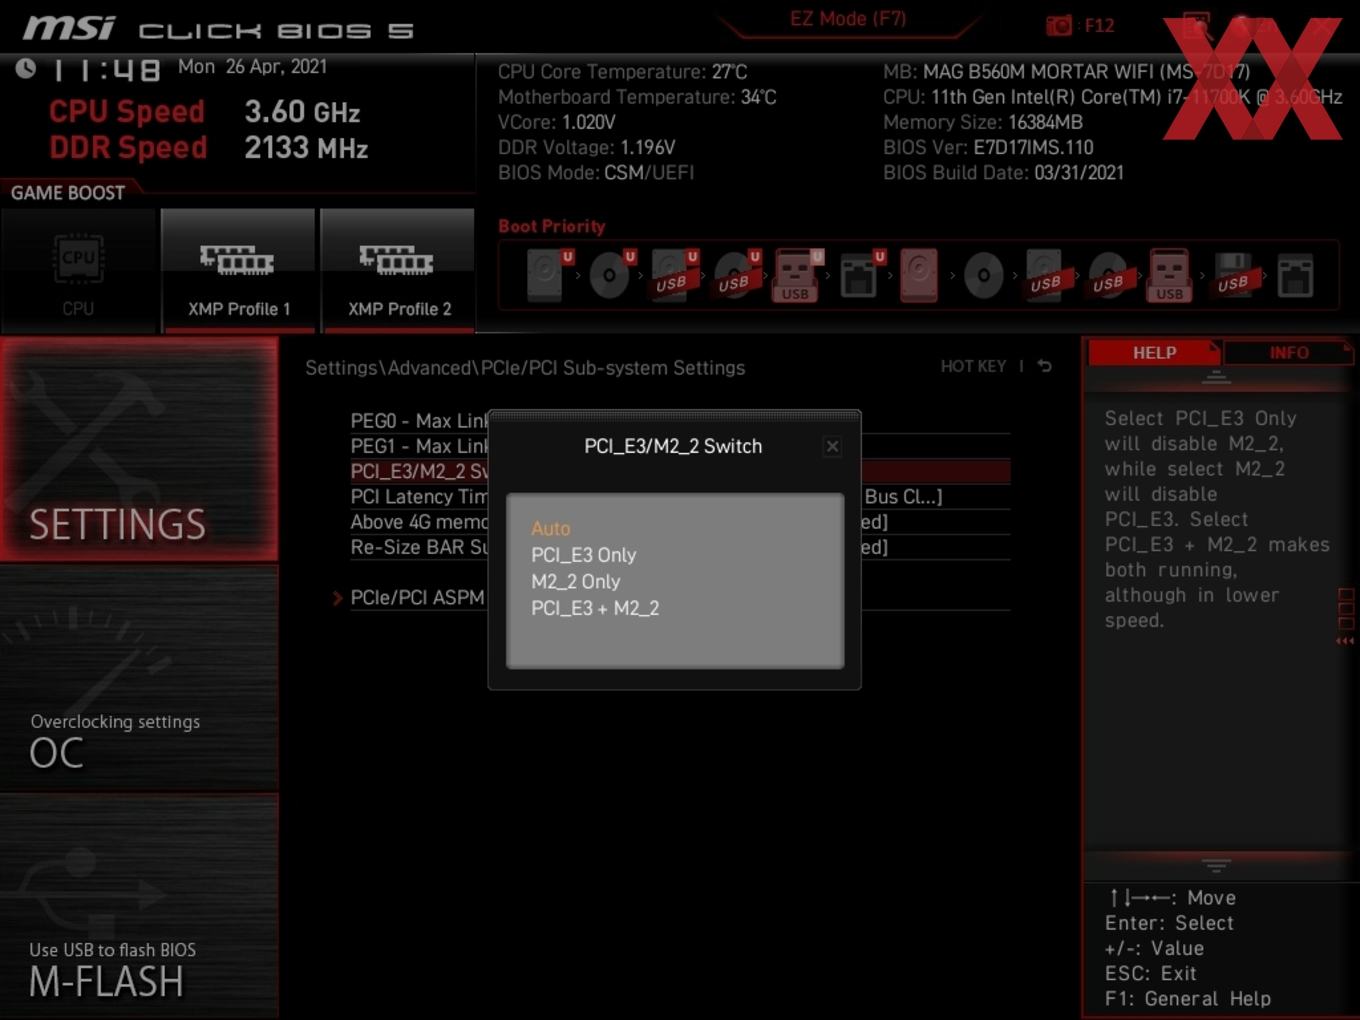The width and height of the screenshot is (1360, 1020).
Task: Click the help panel scroll-up handle
Action: tap(1216, 377)
